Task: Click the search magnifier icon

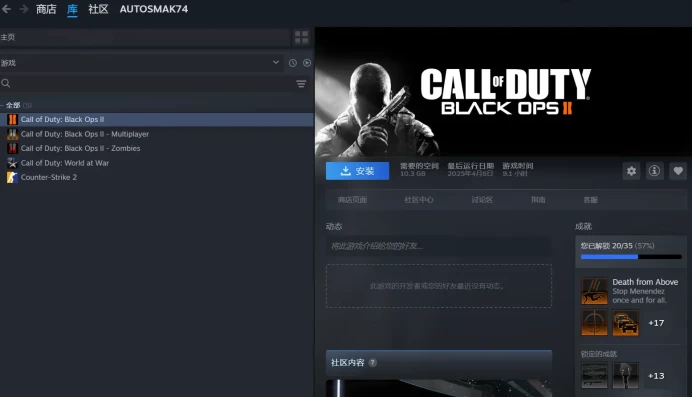Action: (x=6, y=83)
